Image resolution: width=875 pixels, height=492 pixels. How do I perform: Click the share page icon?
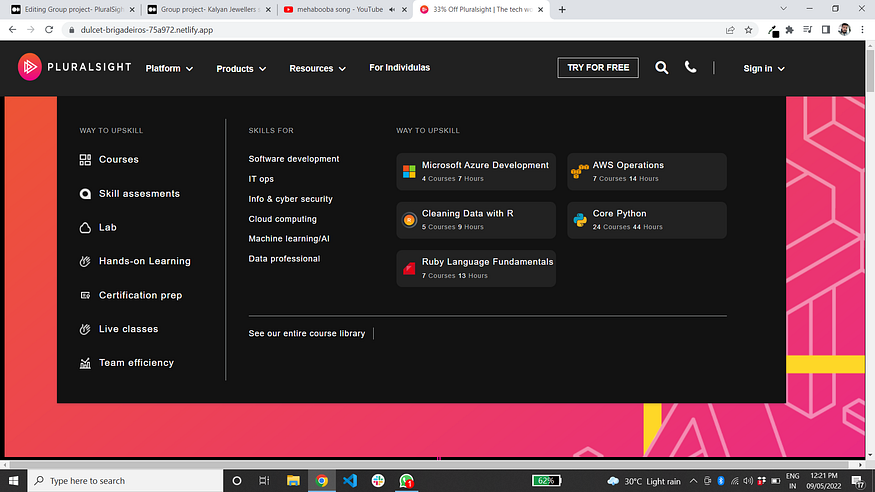click(x=730, y=30)
